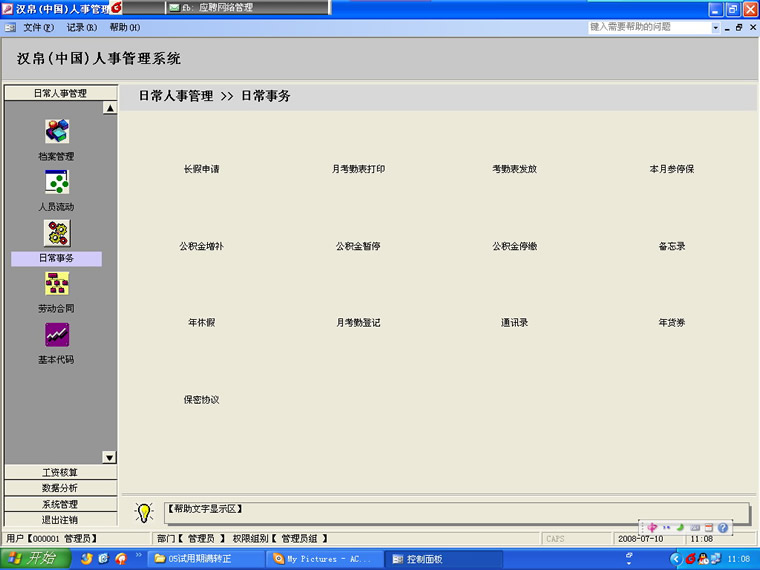Open 公积金暂停
The image size is (760, 570).
click(358, 246)
